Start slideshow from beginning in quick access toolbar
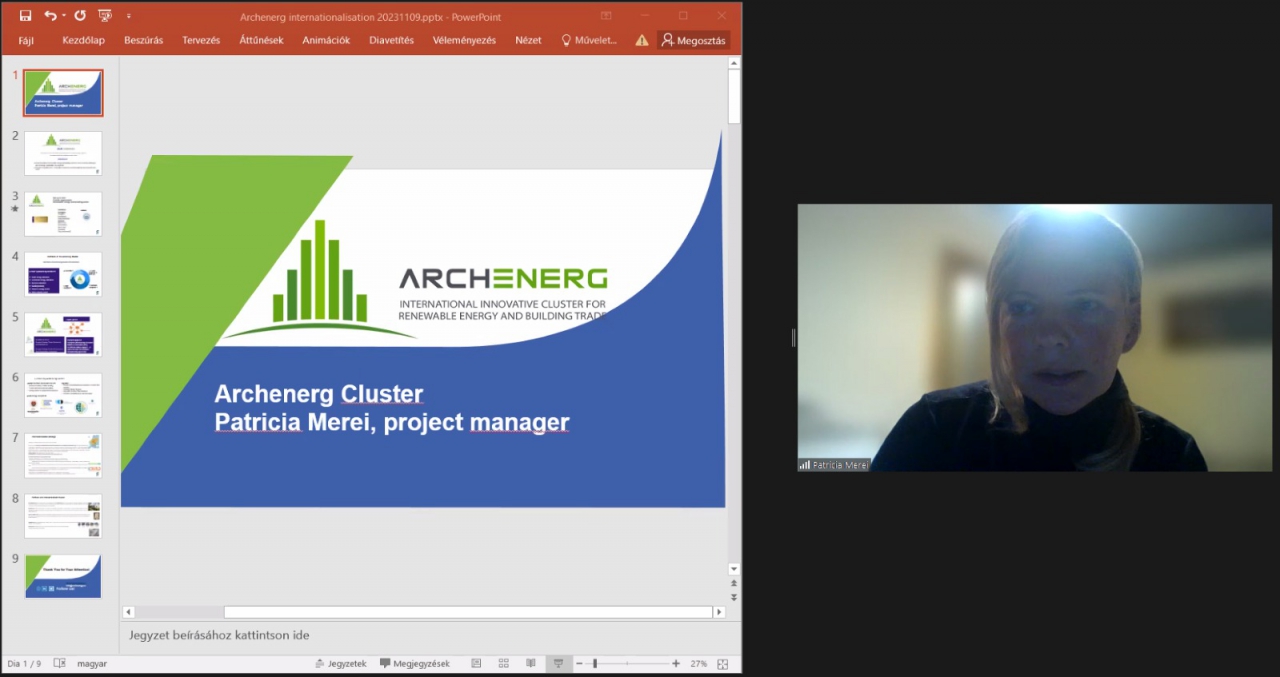Image resolution: width=1280 pixels, height=677 pixels. 104,16
